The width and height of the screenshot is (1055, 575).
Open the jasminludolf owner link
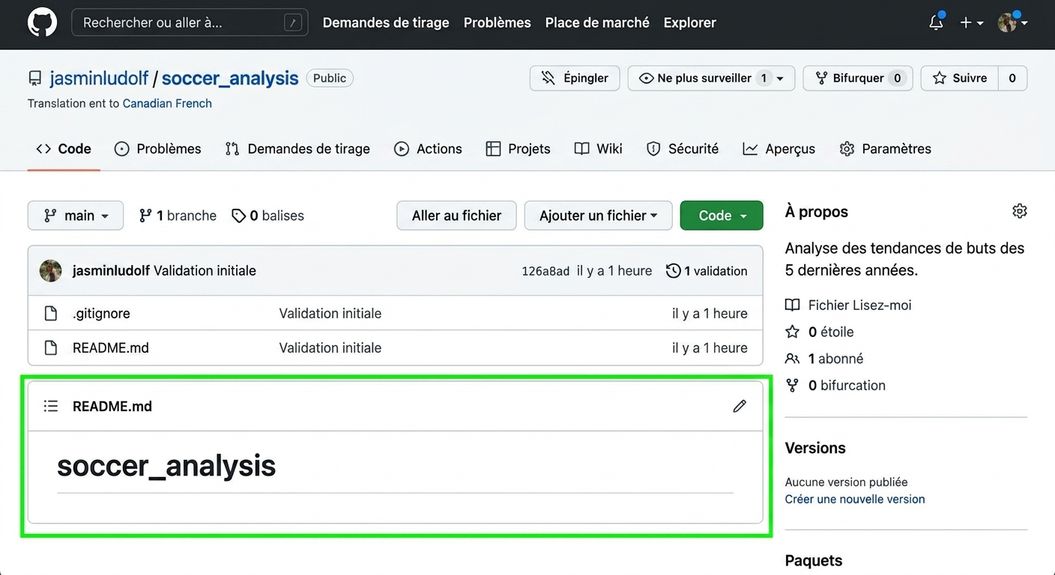point(99,78)
